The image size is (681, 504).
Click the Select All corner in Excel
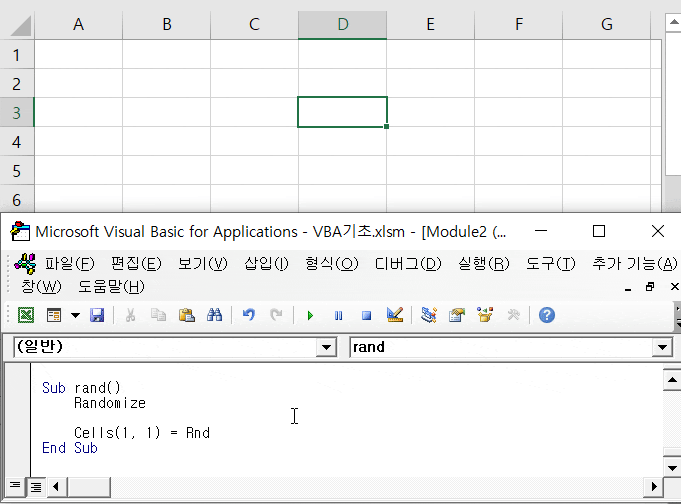pos(20,26)
